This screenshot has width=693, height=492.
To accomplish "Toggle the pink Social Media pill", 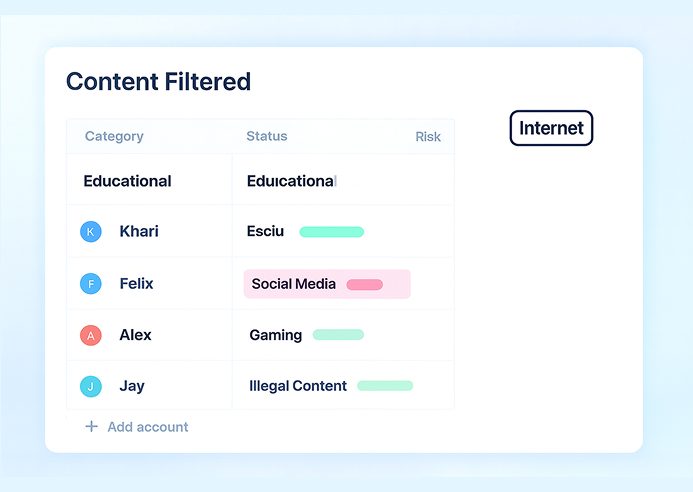I will [365, 285].
